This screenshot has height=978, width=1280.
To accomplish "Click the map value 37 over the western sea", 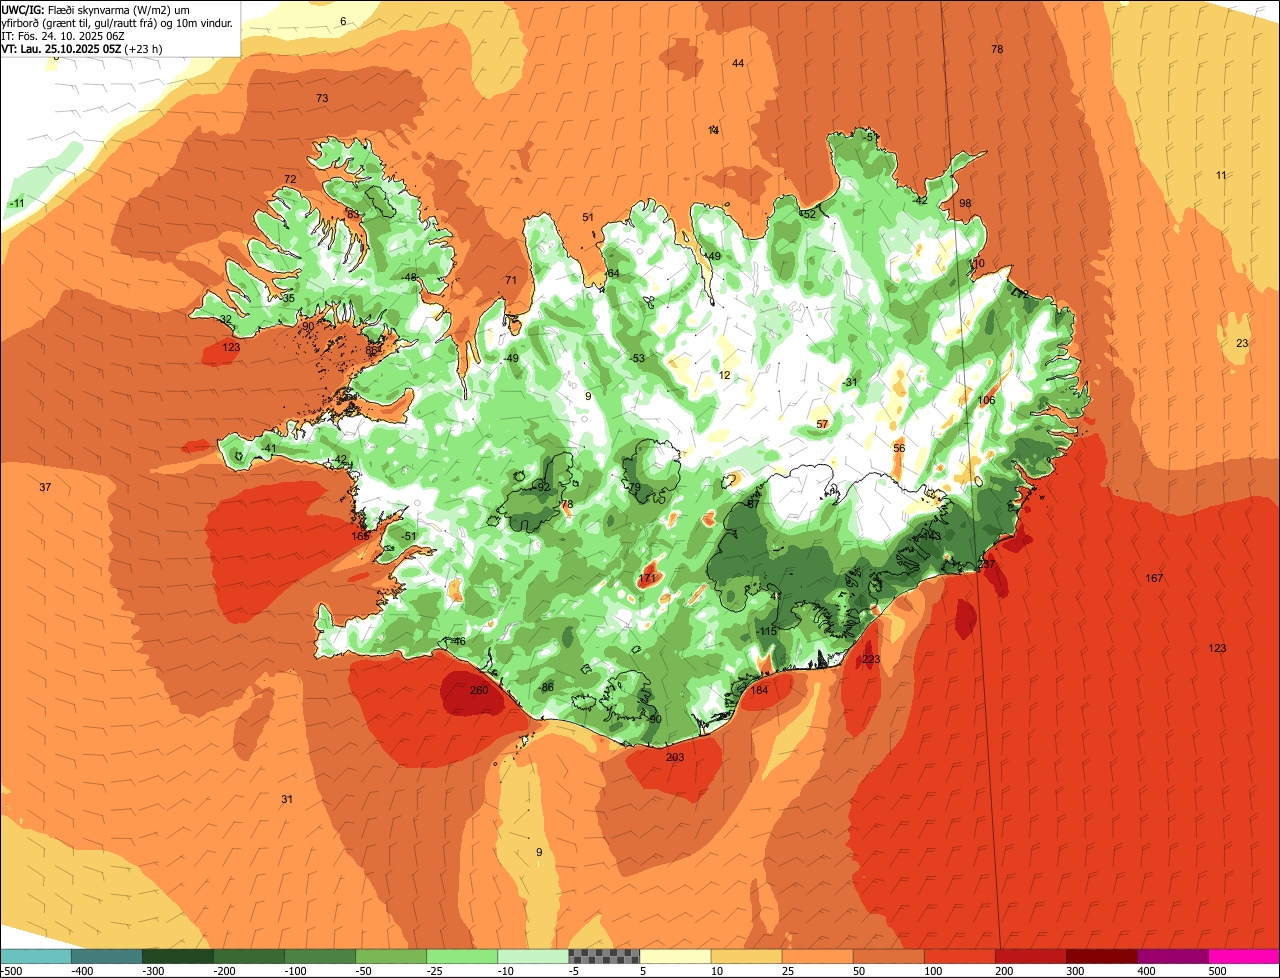I will [45, 487].
